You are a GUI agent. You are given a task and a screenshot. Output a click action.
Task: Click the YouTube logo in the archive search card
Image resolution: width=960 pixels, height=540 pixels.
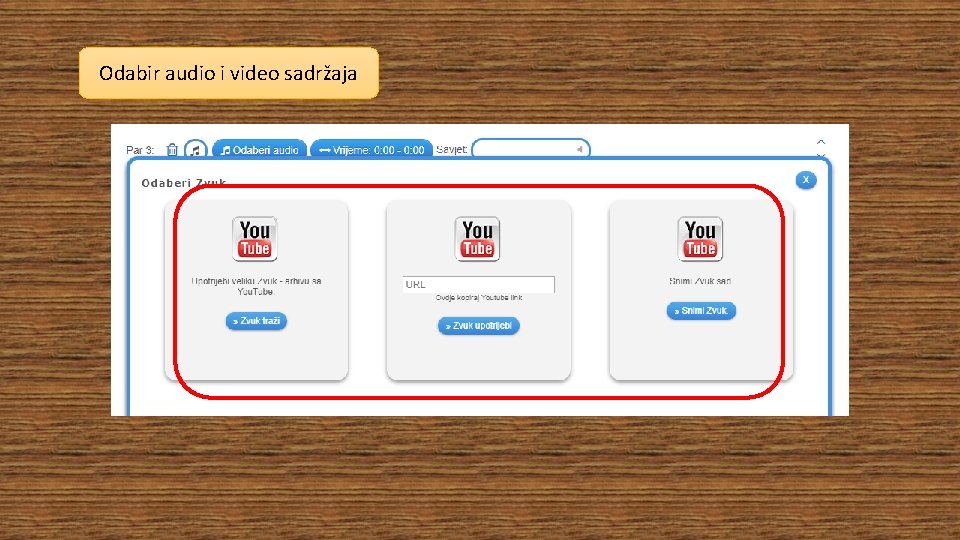click(x=255, y=239)
